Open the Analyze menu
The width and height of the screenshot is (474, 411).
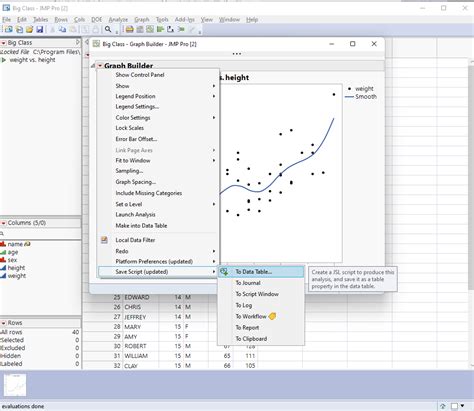pos(118,20)
